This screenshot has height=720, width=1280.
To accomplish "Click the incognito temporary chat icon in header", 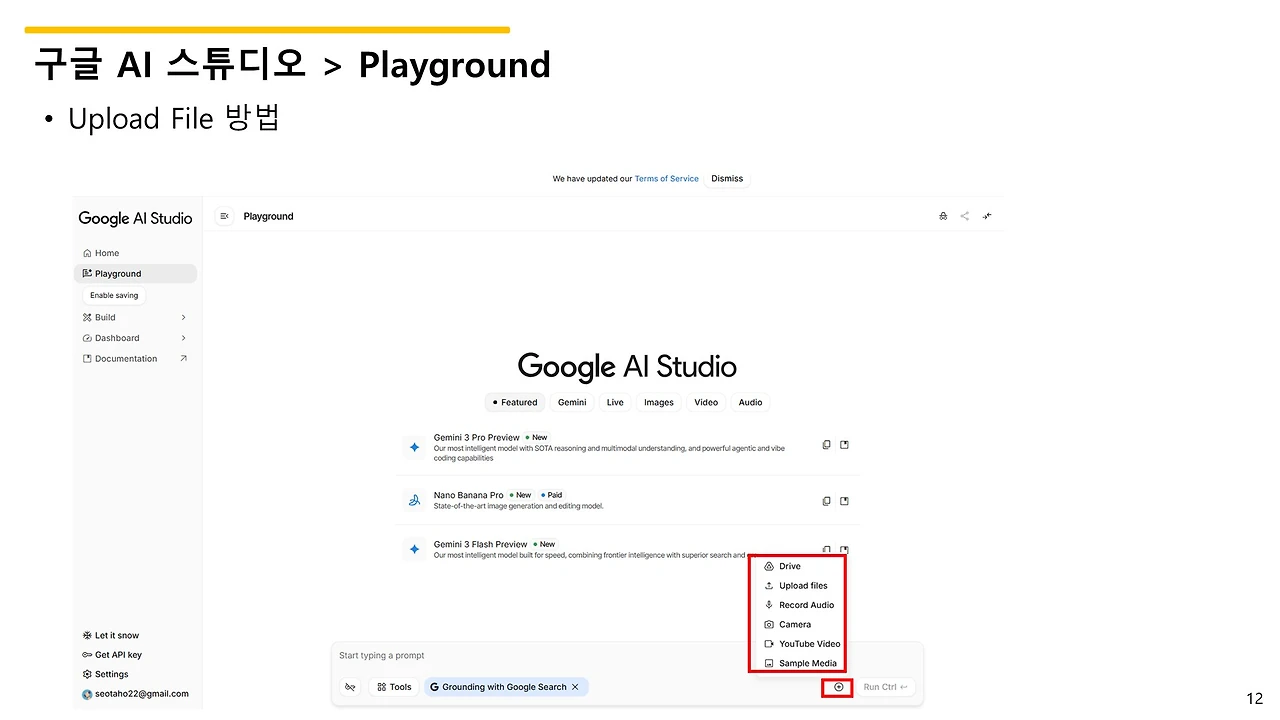I will pyautogui.click(x=943, y=216).
